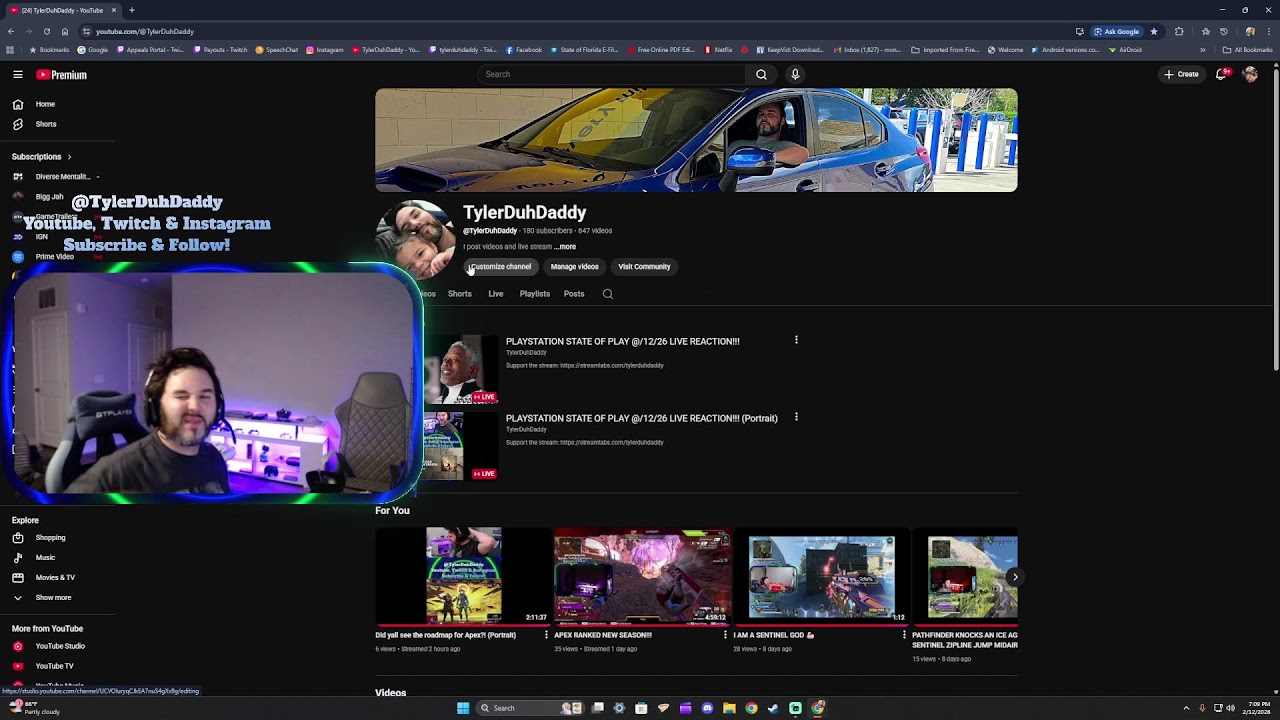
Task: Switch to the Playlists channel tab
Action: point(534,294)
